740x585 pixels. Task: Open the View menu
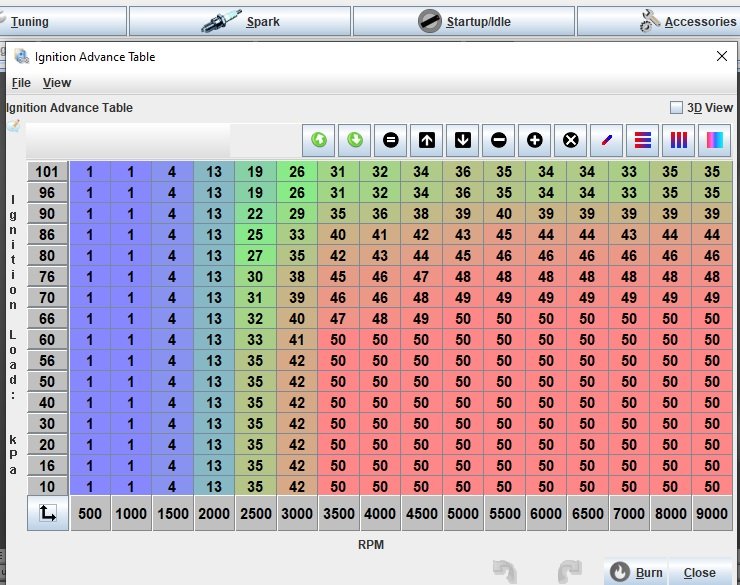click(57, 83)
